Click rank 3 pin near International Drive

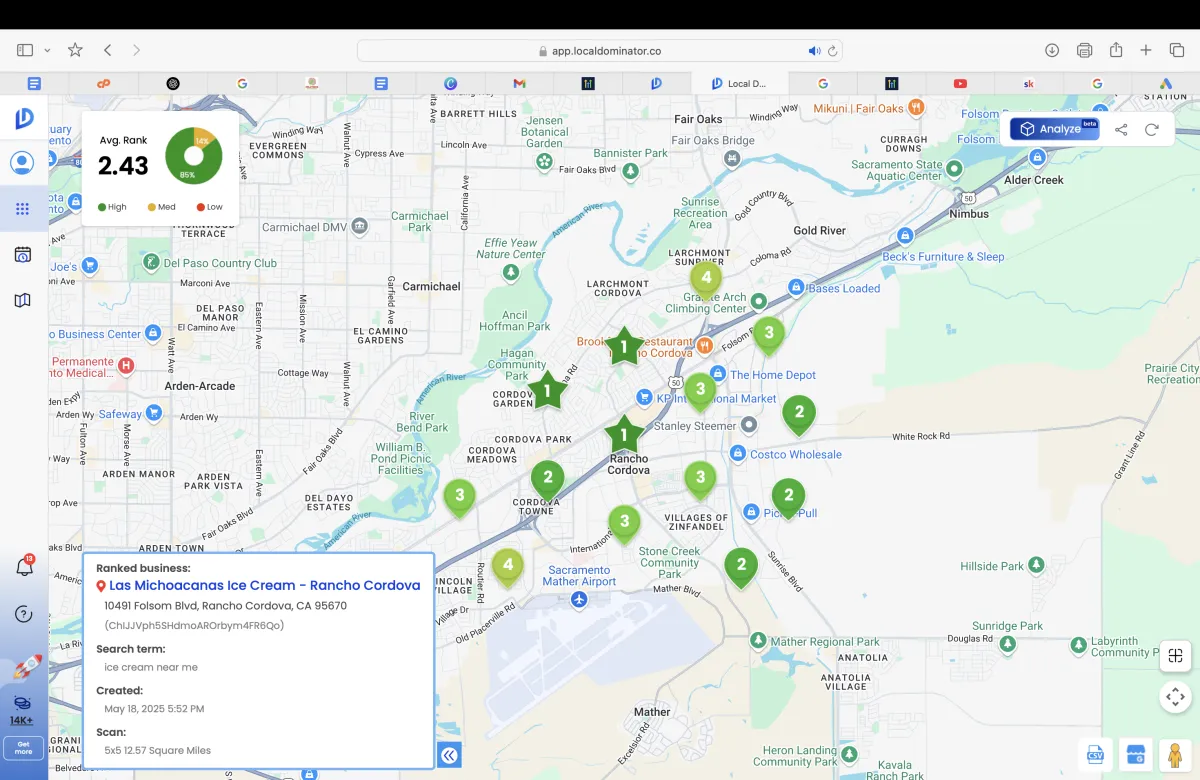624,524
